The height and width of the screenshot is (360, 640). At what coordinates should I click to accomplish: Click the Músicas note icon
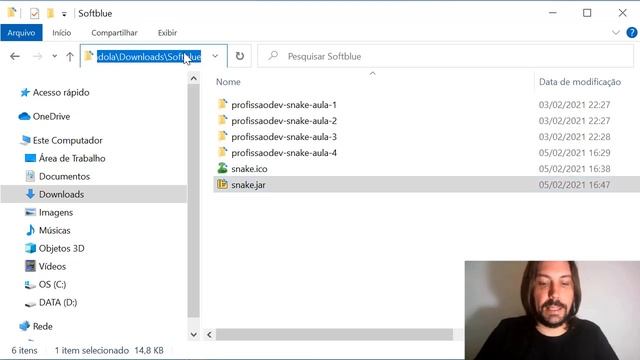click(x=30, y=230)
